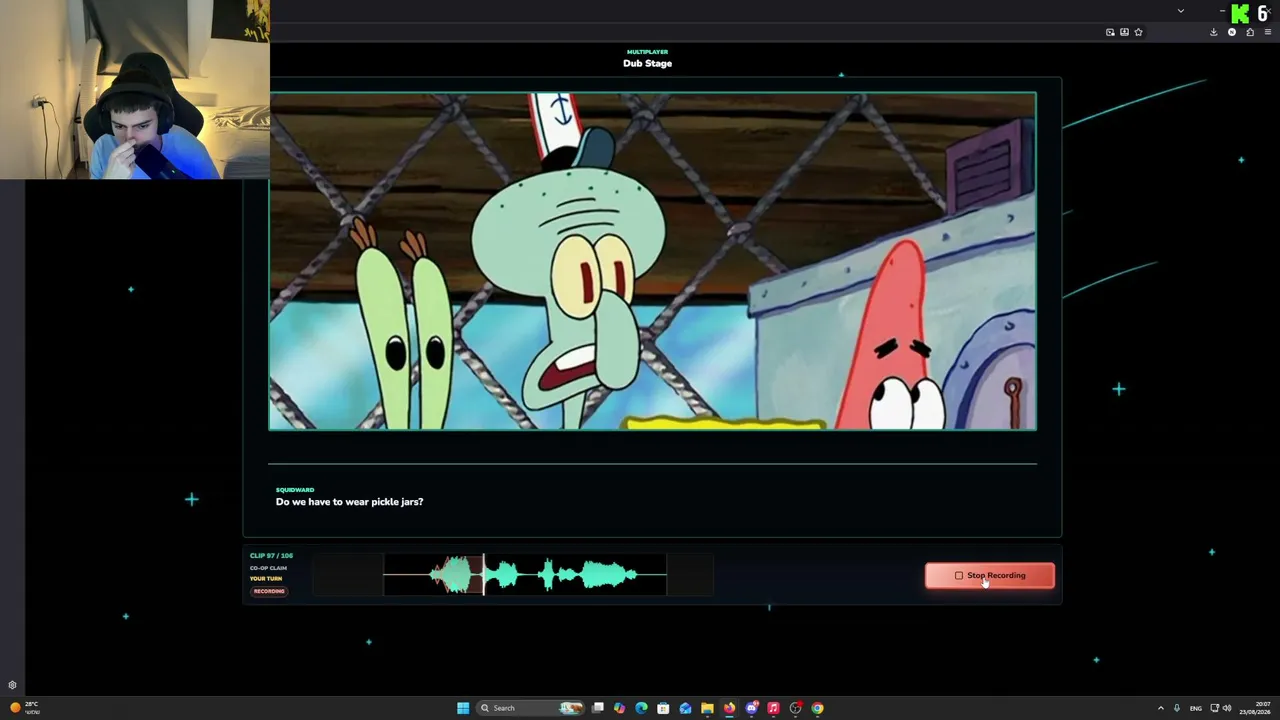Open Discord from the taskbar
Image resolution: width=1280 pixels, height=720 pixels.
tap(751, 708)
